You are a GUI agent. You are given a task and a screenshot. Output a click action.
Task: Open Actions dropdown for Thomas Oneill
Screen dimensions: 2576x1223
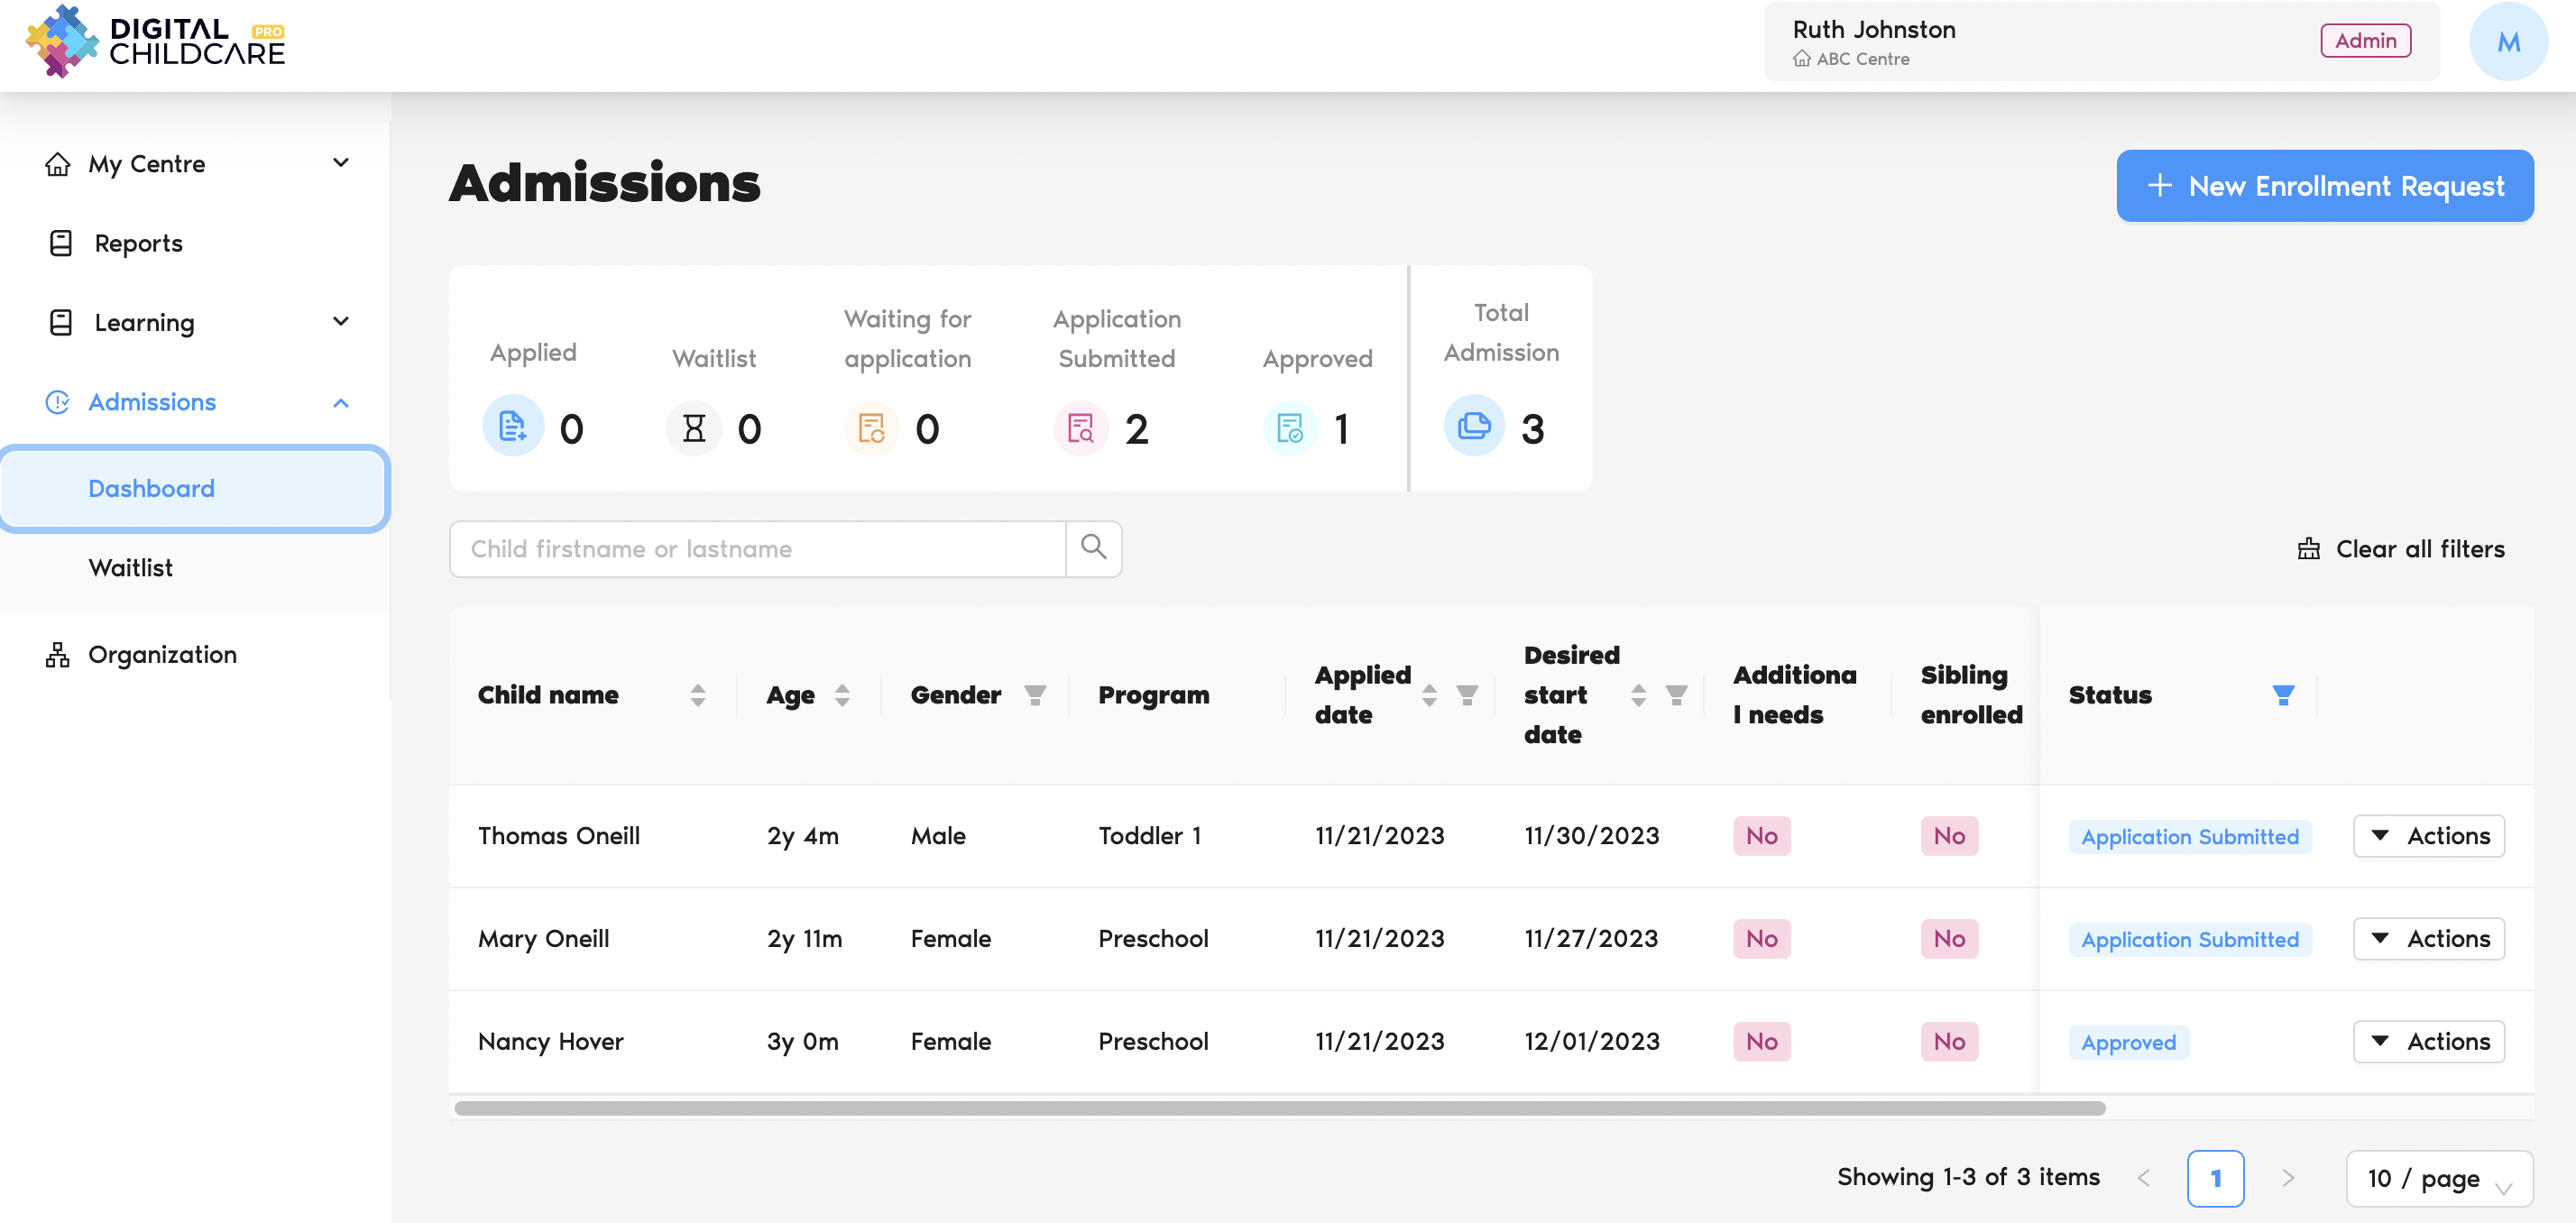click(2428, 836)
